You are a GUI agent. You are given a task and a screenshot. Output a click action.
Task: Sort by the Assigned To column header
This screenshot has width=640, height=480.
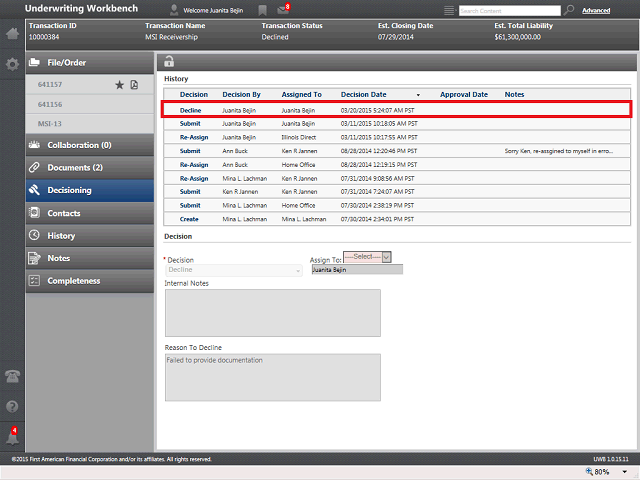pos(302,94)
